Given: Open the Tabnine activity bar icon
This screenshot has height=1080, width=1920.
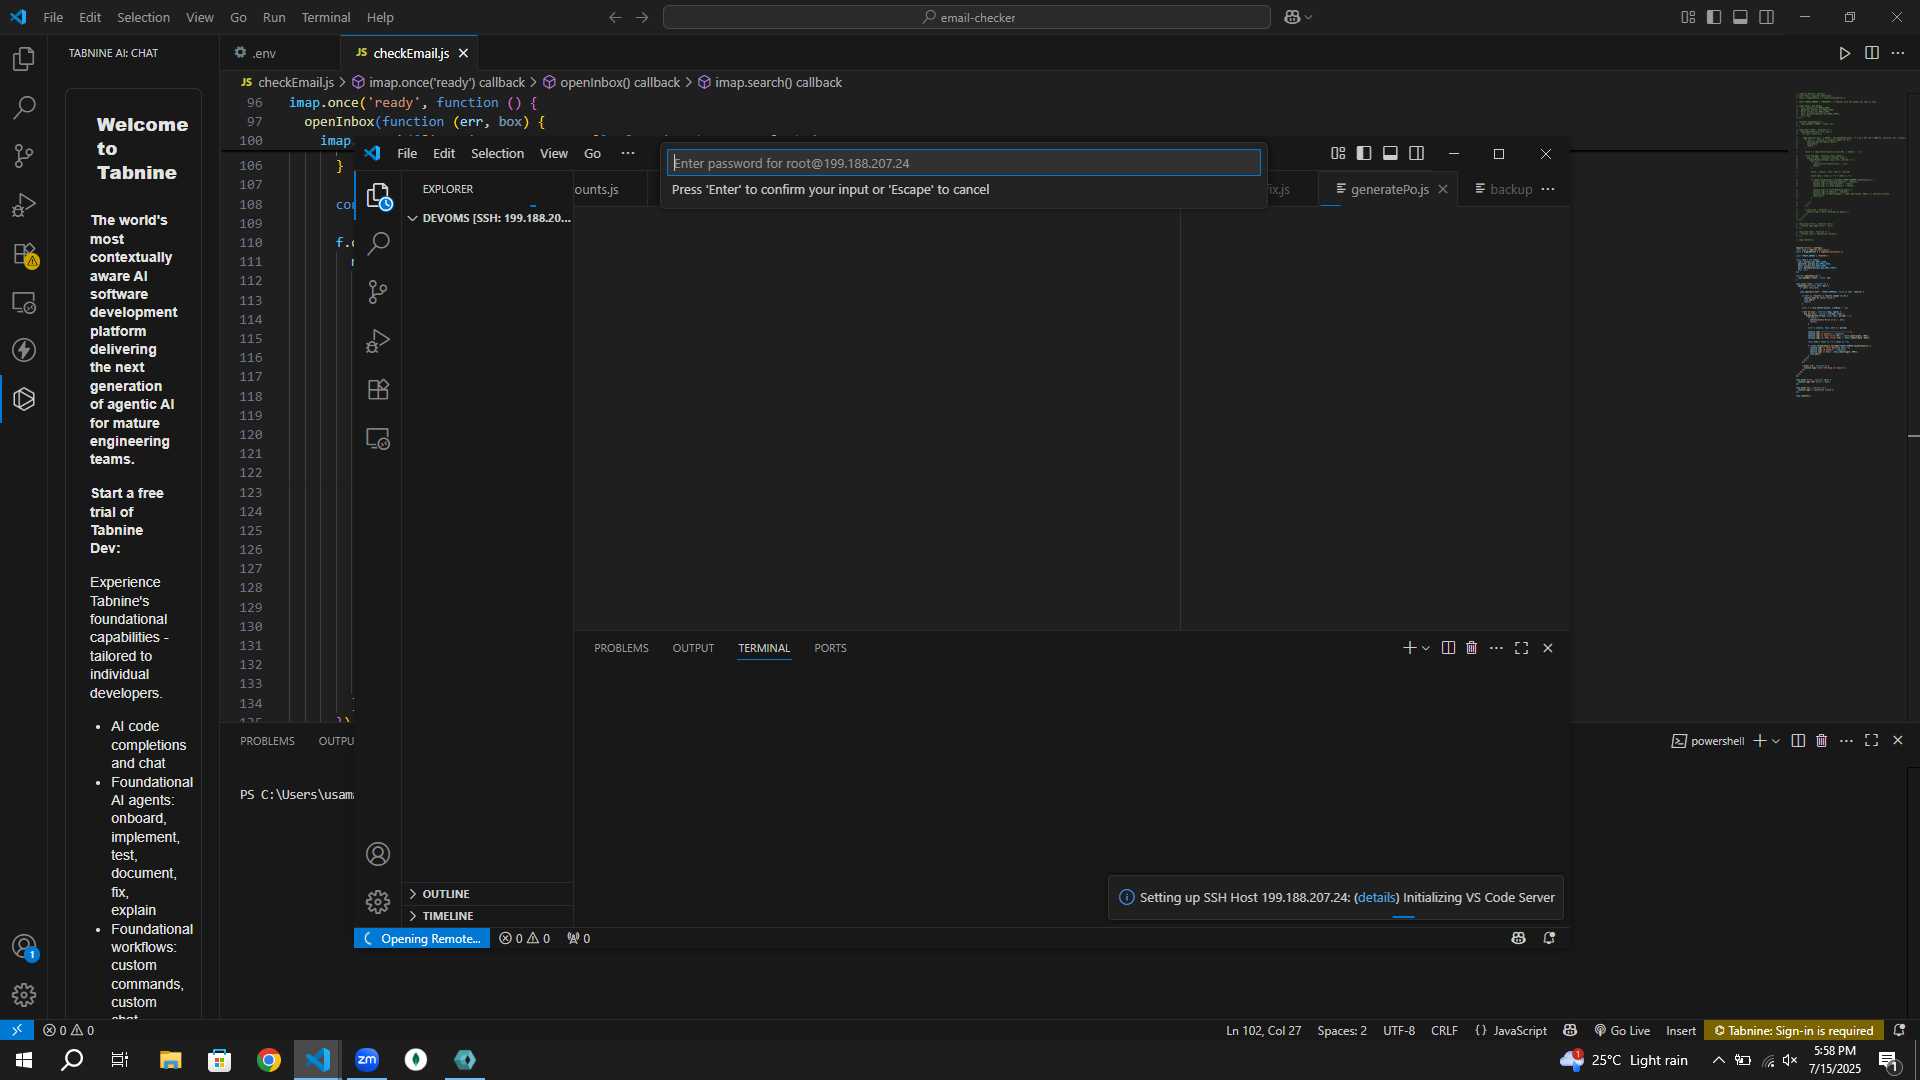Looking at the screenshot, I should click(24, 399).
